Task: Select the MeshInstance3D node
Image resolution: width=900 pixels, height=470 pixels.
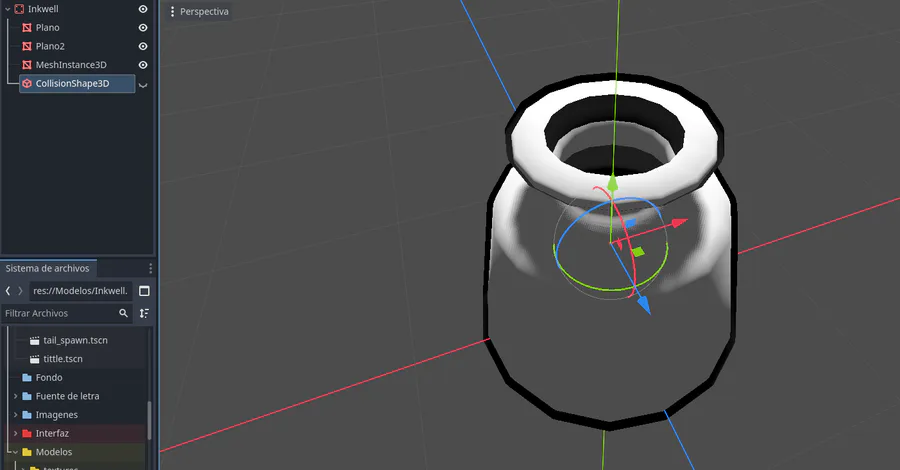Action: pos(71,65)
